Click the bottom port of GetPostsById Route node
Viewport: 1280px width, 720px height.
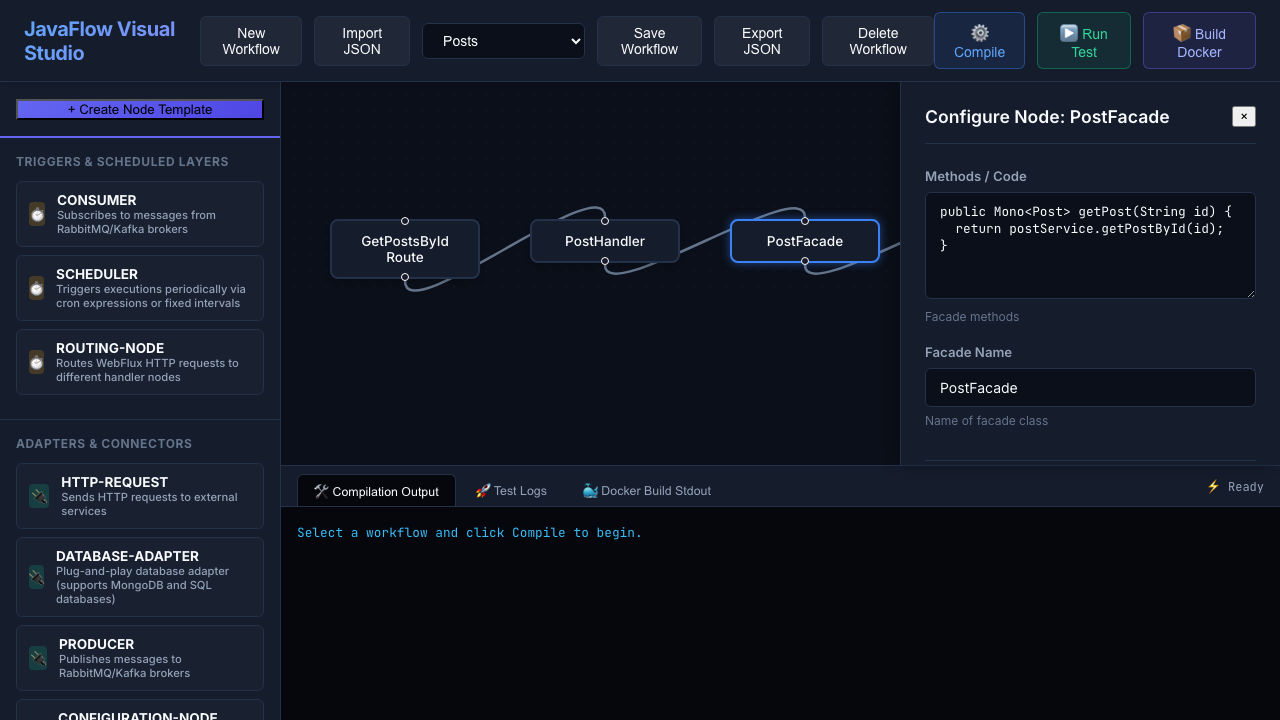tap(405, 277)
